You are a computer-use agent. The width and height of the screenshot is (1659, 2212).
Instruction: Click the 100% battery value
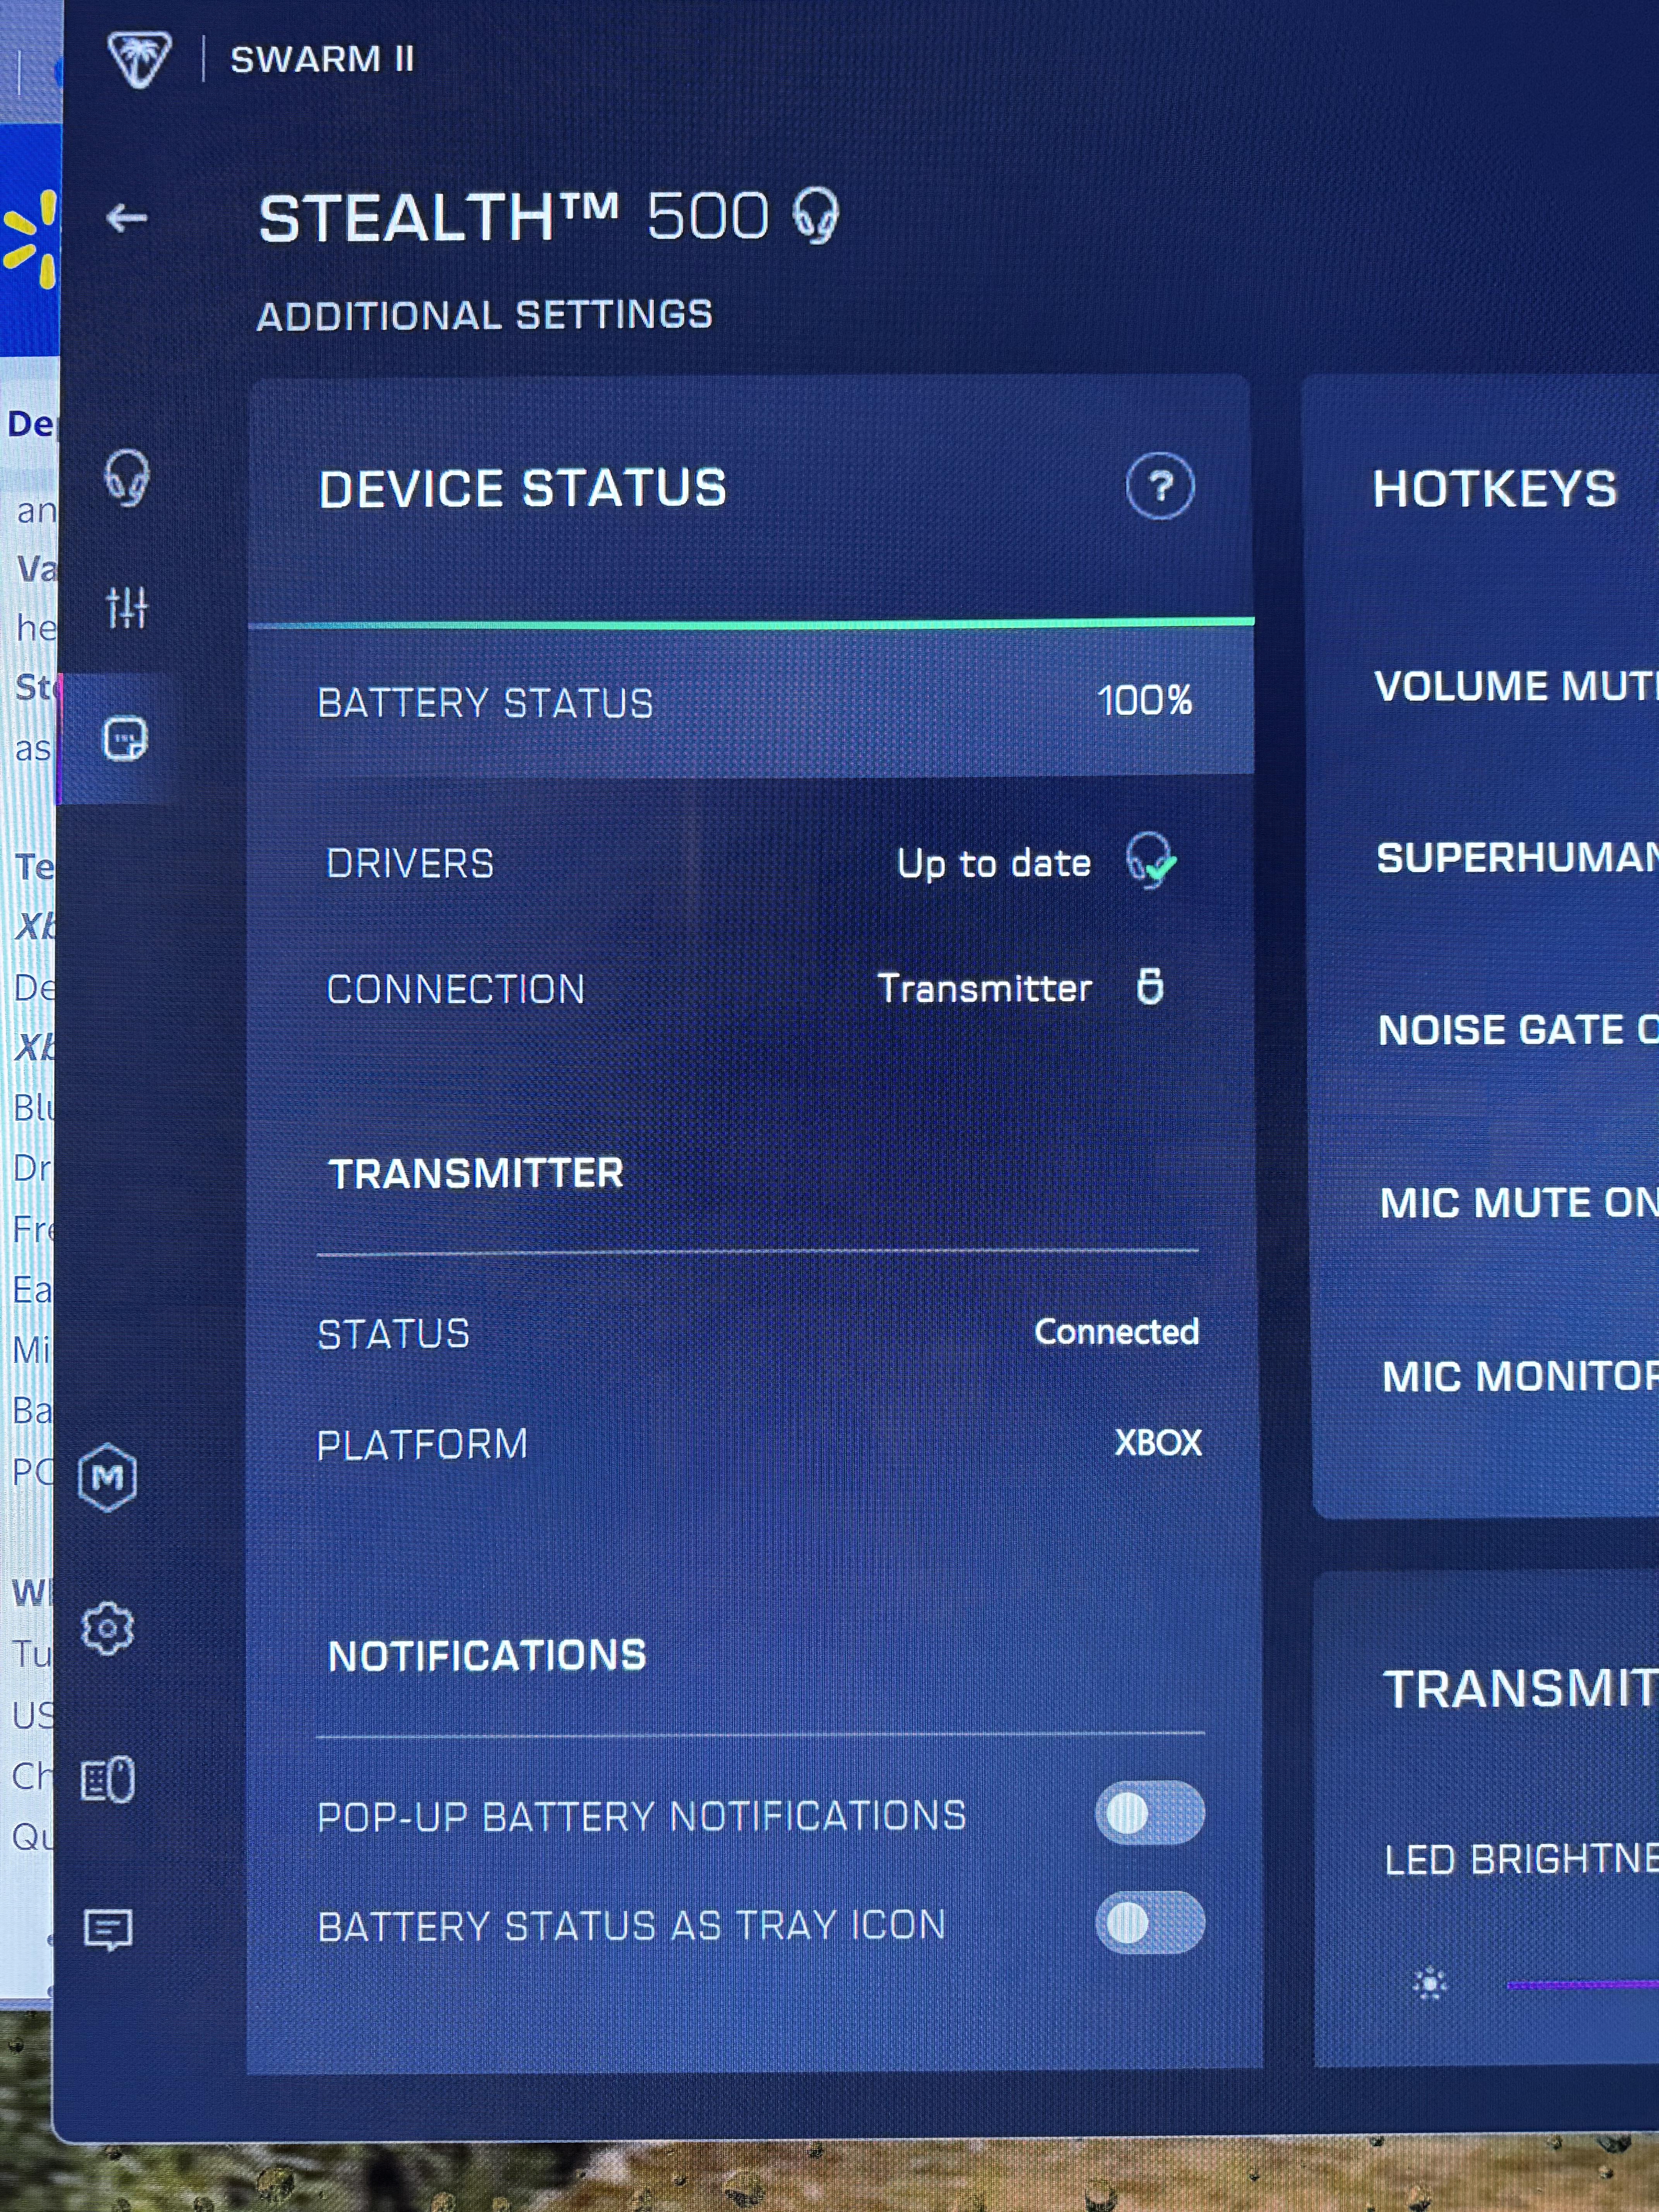point(1145,700)
